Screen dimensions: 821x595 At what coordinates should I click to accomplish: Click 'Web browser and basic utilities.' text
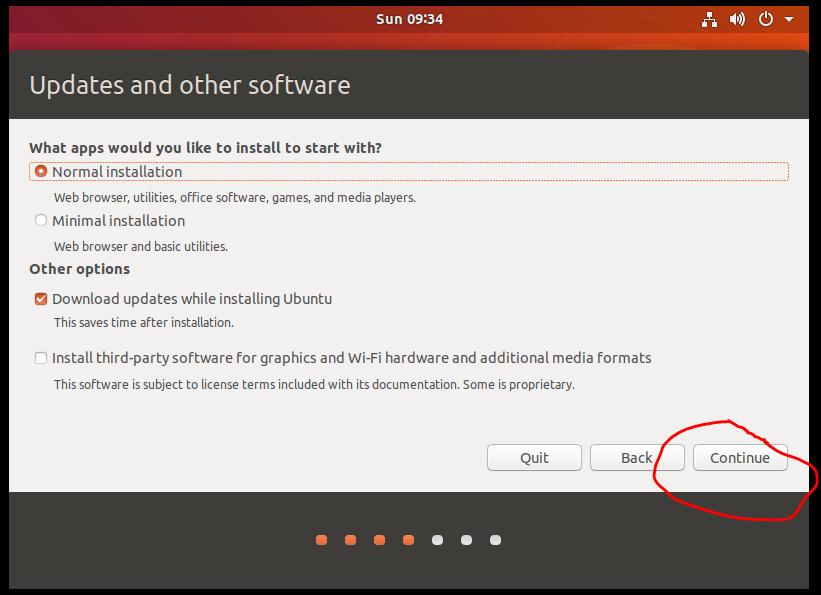pyautogui.click(x=141, y=246)
